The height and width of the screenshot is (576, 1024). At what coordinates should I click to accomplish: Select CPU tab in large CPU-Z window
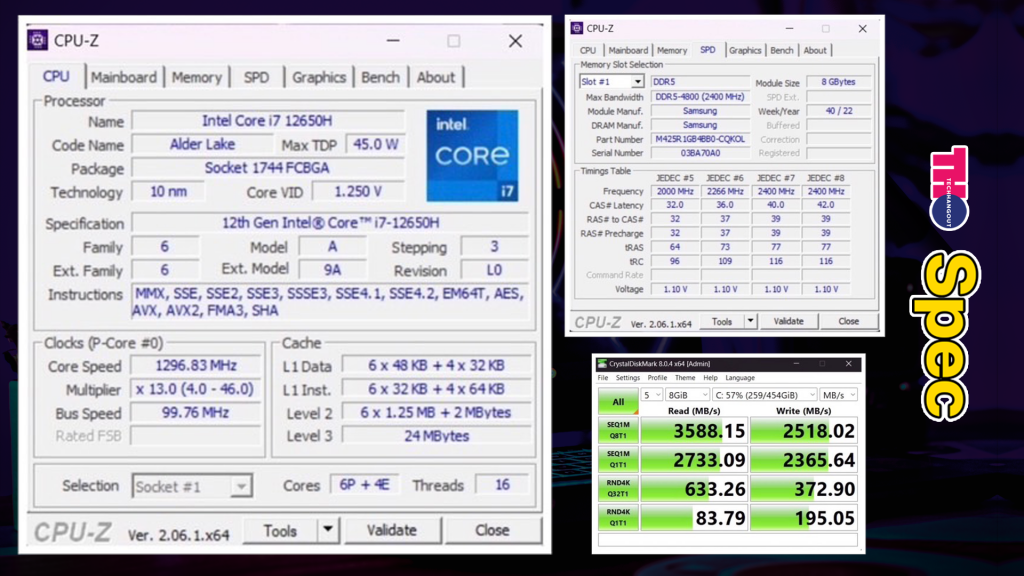coord(56,76)
